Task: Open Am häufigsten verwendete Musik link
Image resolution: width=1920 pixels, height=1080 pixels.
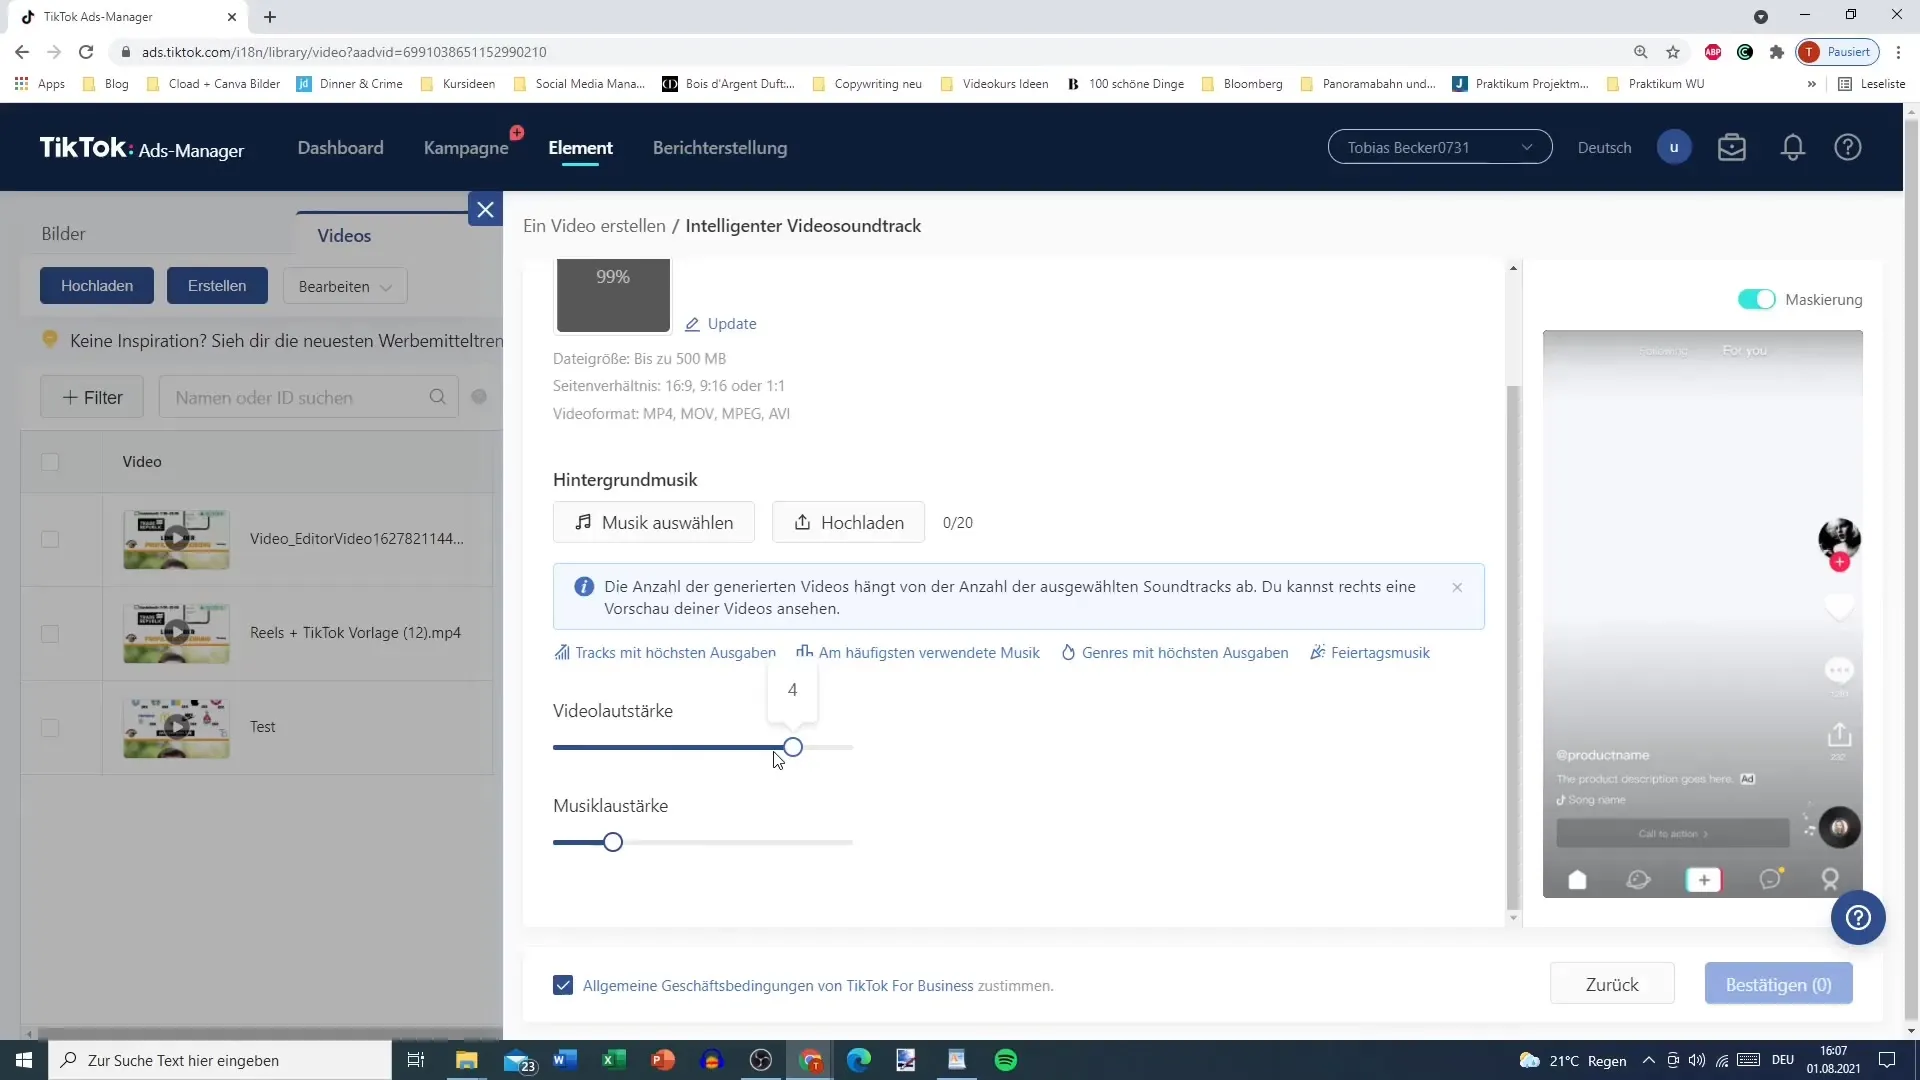Action: [x=918, y=653]
